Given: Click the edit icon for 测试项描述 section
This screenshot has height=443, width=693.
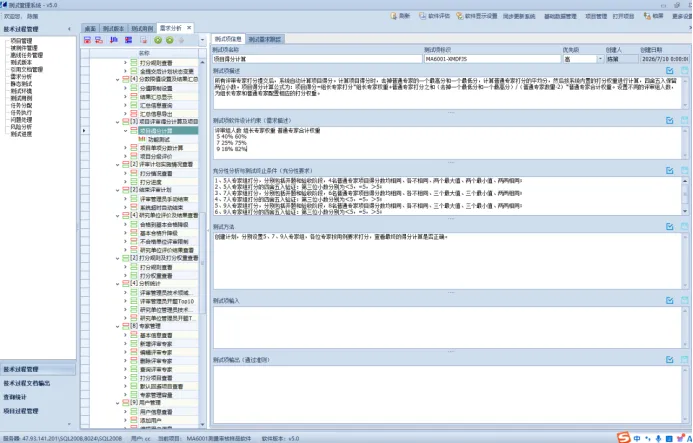Looking at the screenshot, I should (670, 70).
